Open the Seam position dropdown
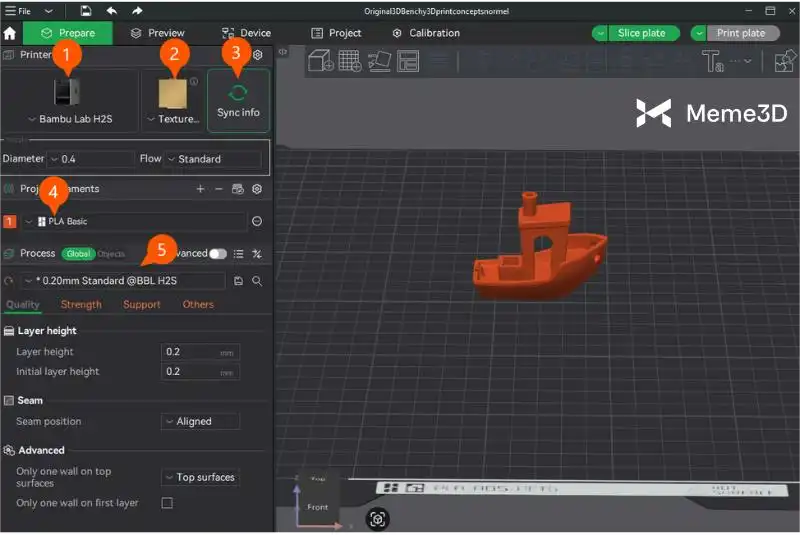This screenshot has height=535, width=800. click(200, 422)
